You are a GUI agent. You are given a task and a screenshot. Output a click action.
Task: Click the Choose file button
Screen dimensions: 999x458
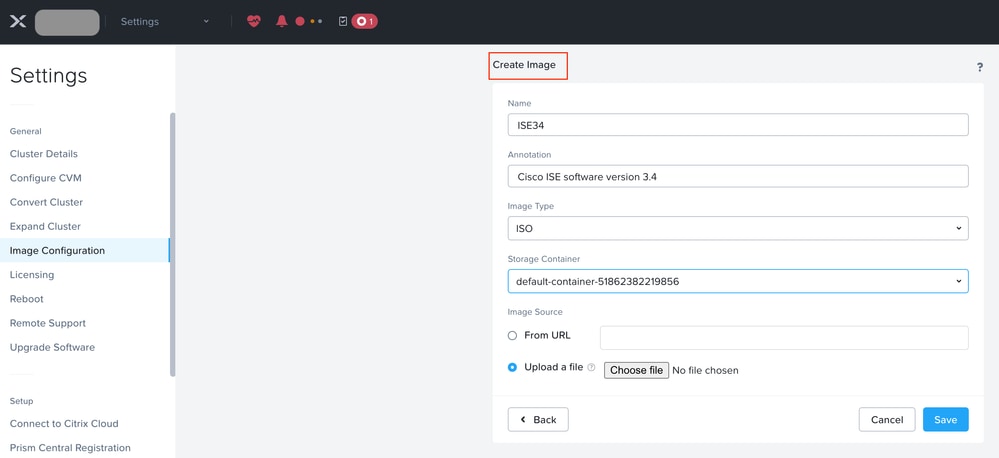click(x=636, y=370)
